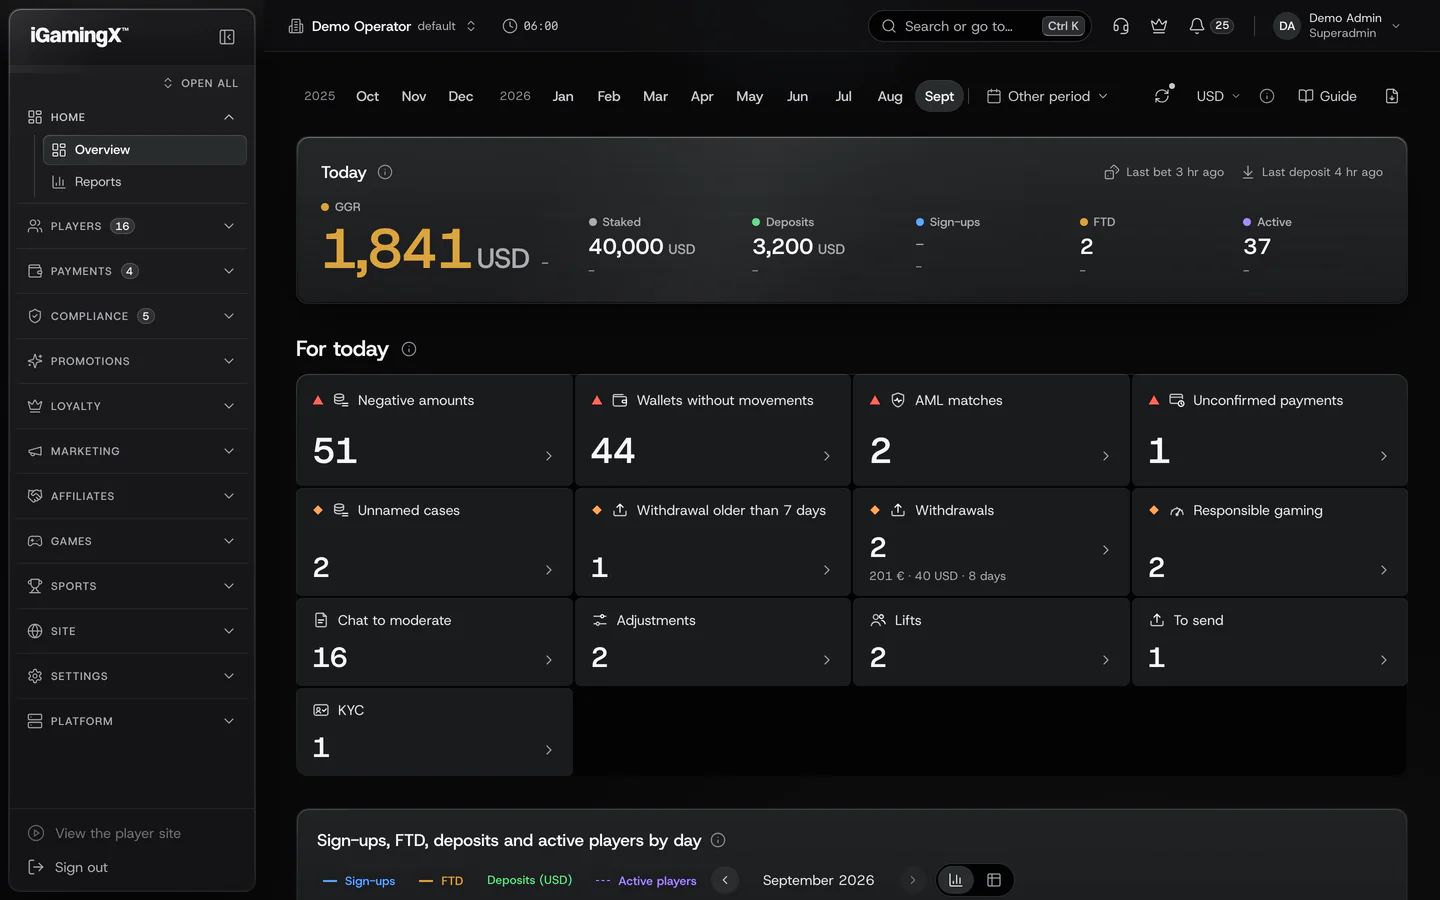
Task: Click OPEN ALL to expand sections
Action: 201,83
